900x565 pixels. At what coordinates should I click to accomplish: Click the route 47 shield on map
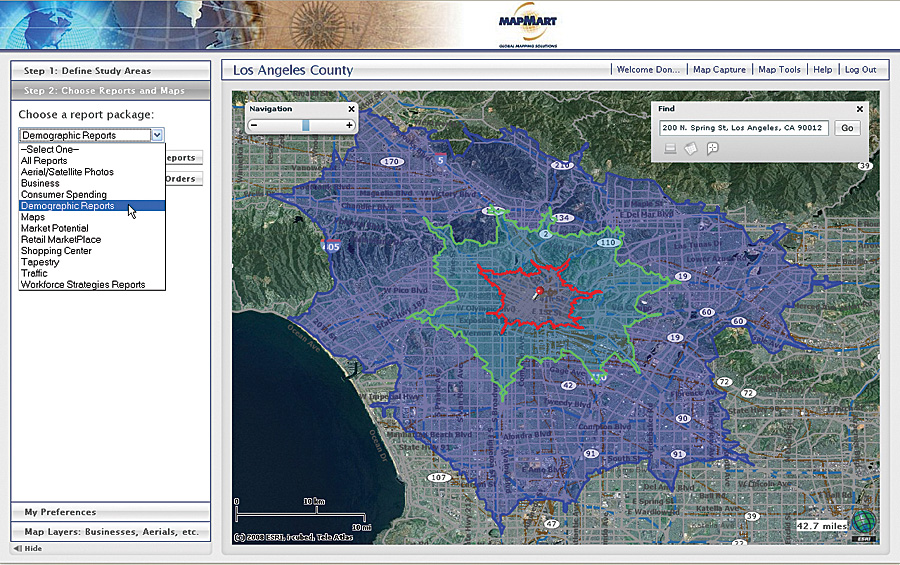pos(552,524)
